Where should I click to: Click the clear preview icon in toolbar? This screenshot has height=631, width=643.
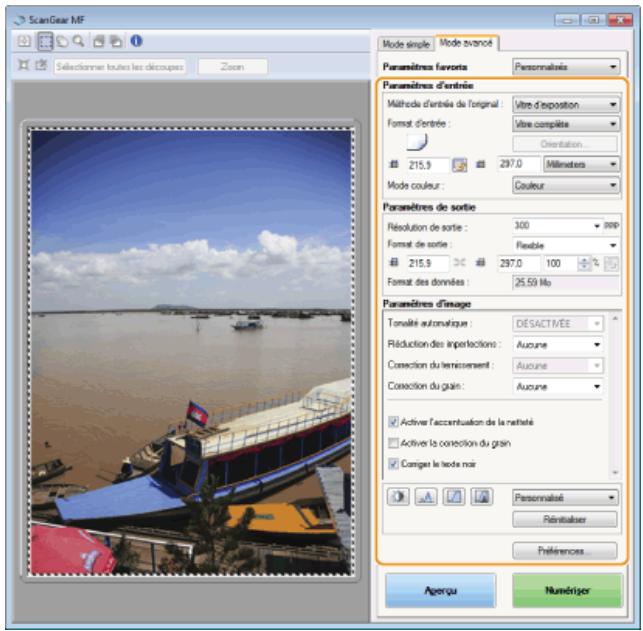pyautogui.click(x=24, y=41)
